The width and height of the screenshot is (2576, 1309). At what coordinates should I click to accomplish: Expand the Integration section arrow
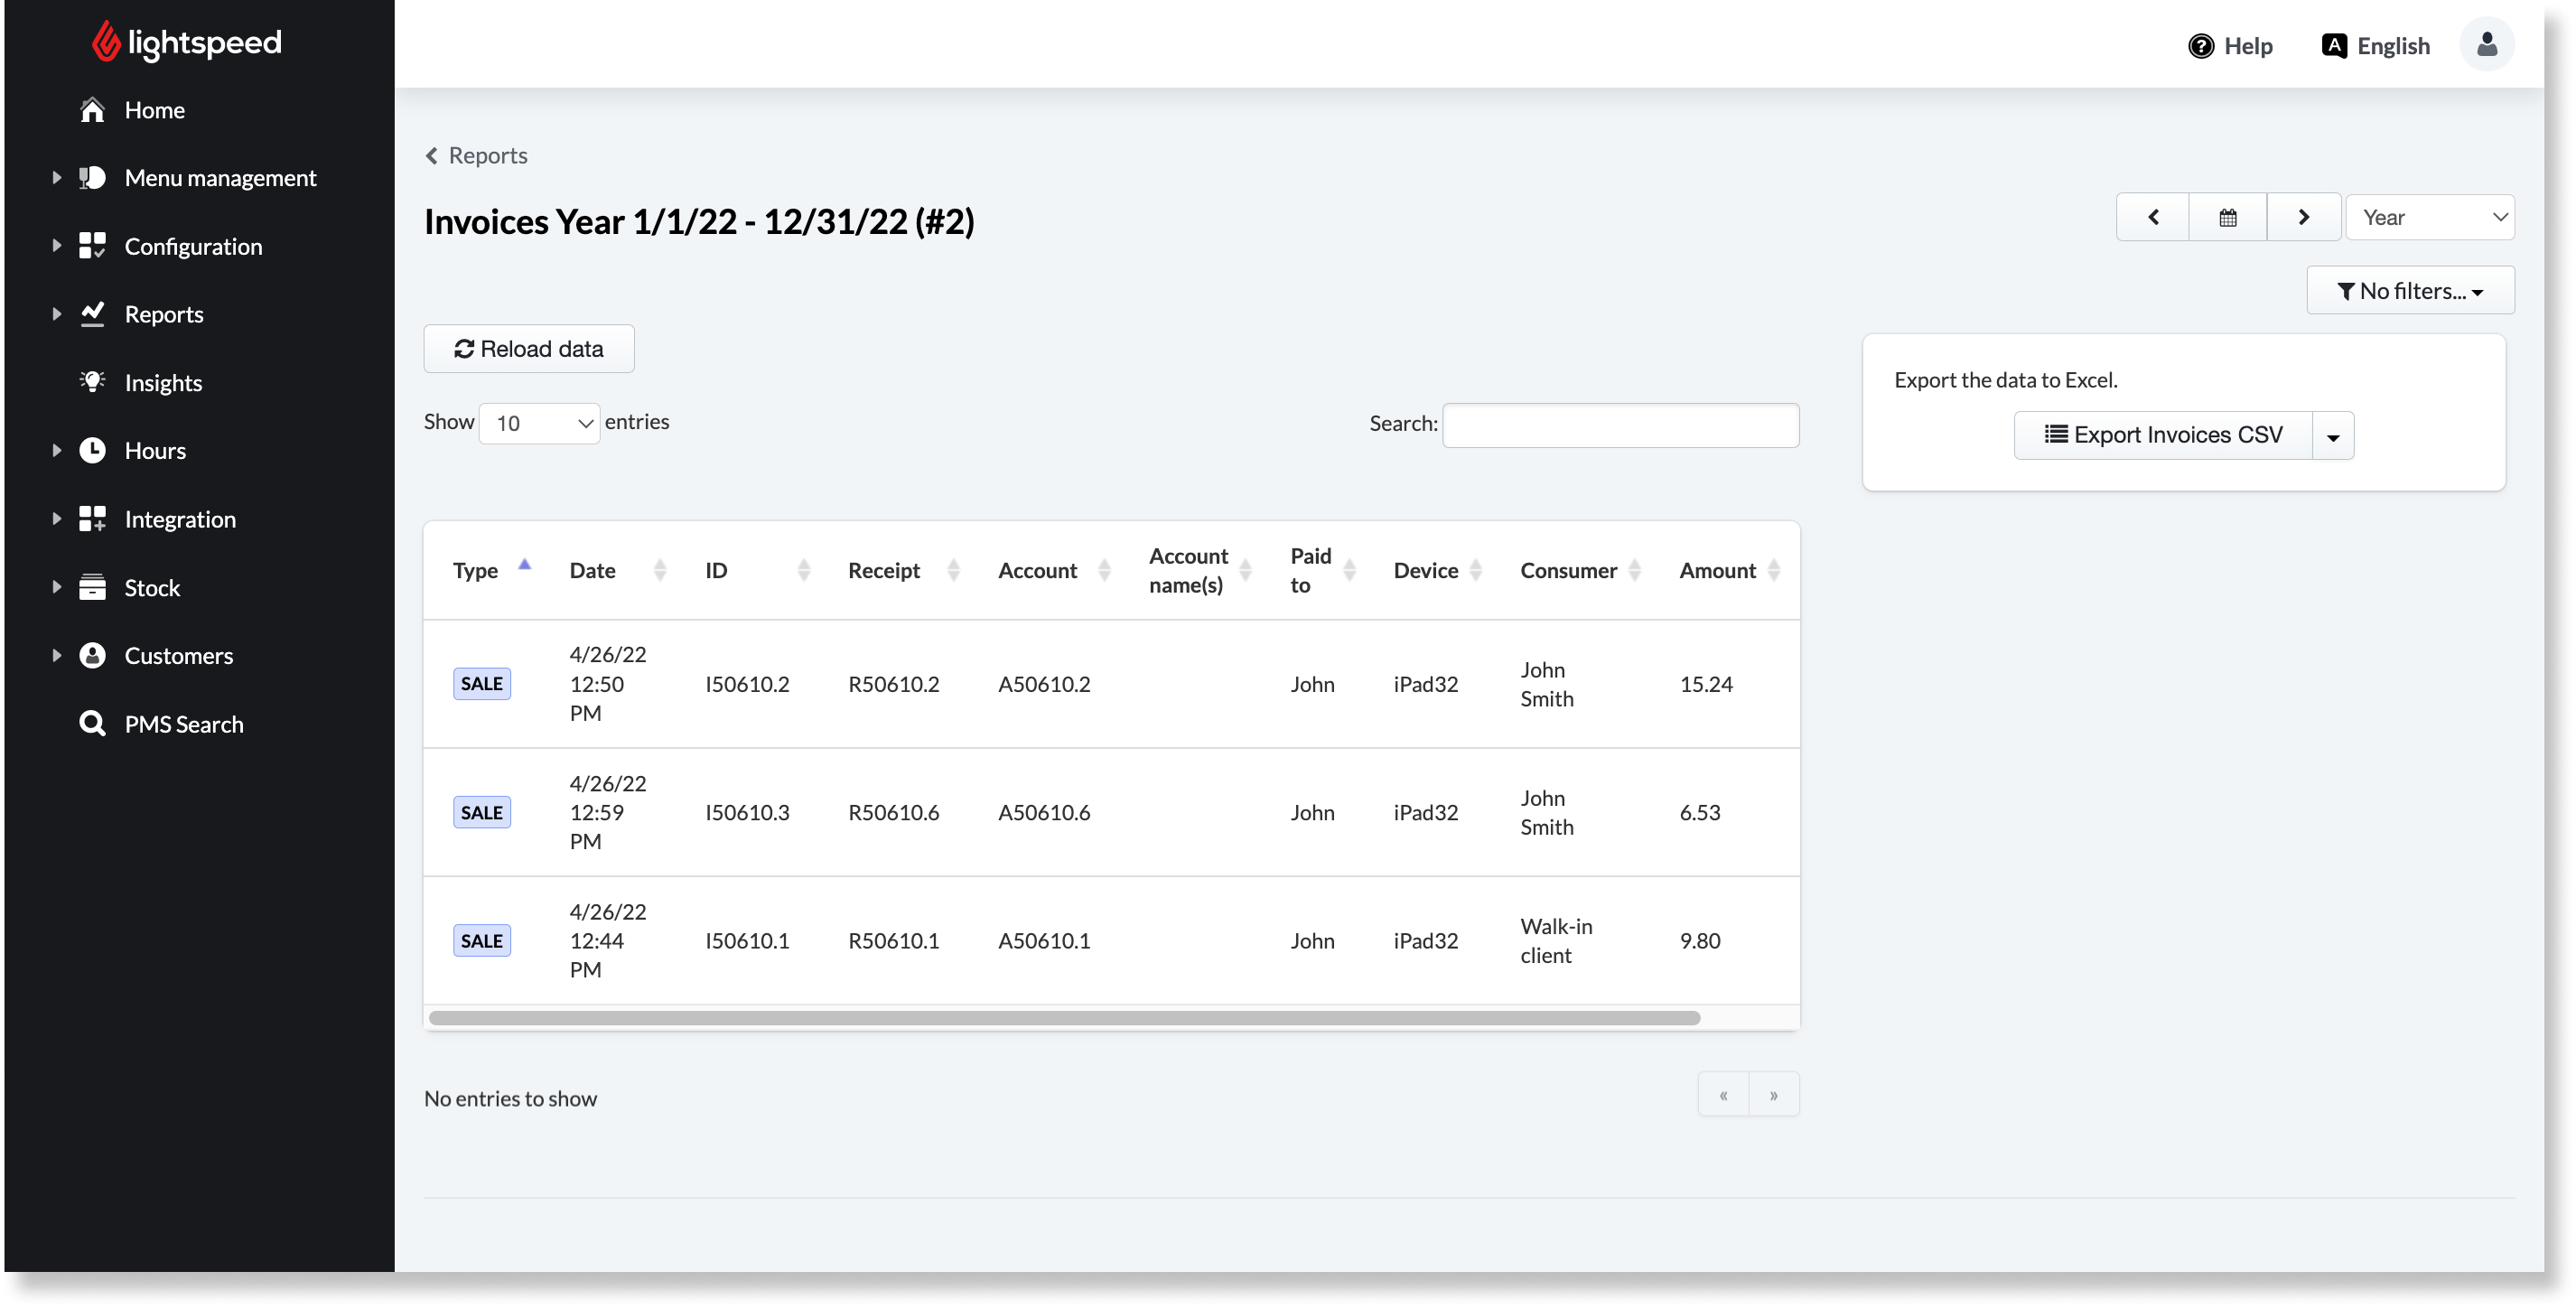(57, 519)
